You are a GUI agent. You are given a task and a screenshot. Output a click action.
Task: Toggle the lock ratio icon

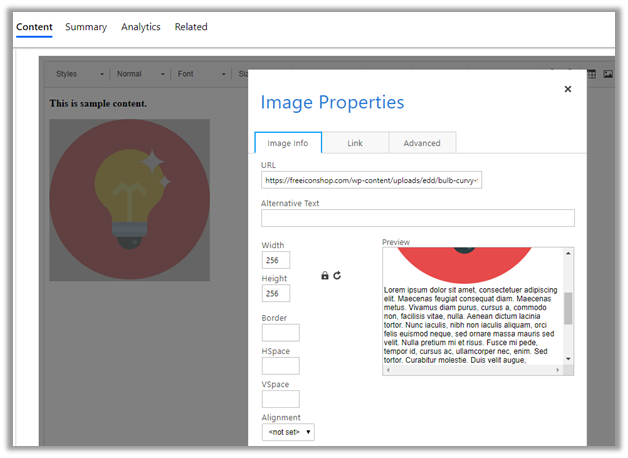pyautogui.click(x=324, y=275)
